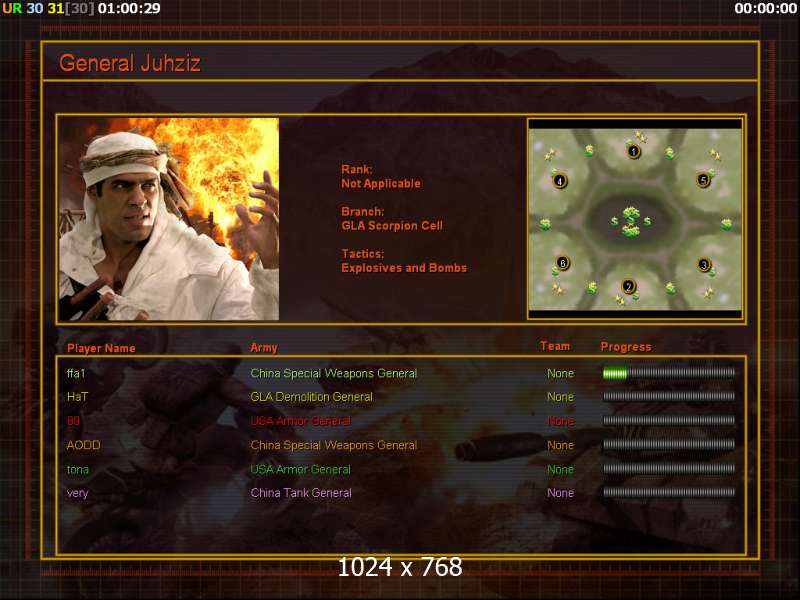Click 99's red 'USA Armor General' army
Image resolution: width=800 pixels, height=600 pixels.
tap(301, 421)
